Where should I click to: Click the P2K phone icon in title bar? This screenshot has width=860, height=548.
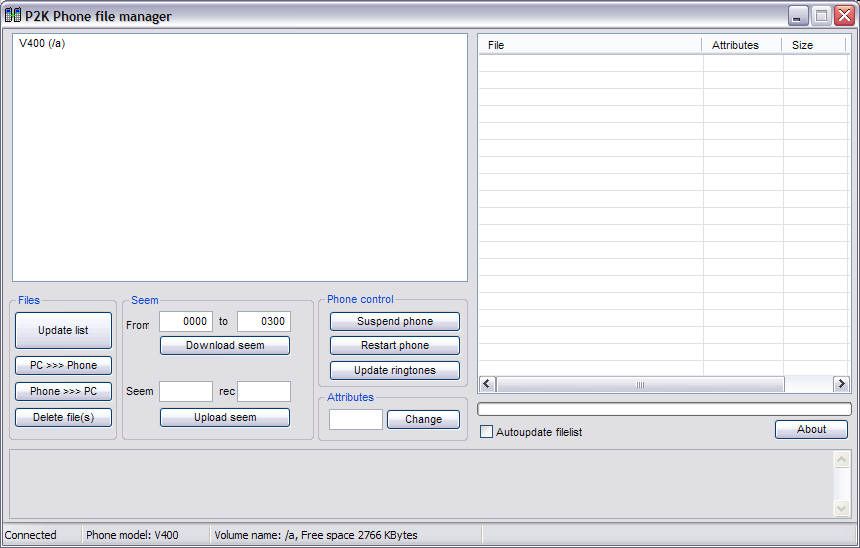(x=13, y=15)
